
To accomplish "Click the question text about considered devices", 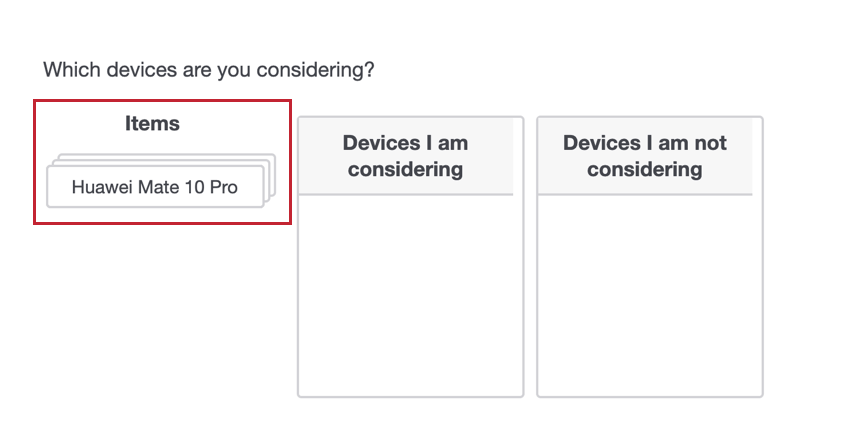I will point(208,70).
